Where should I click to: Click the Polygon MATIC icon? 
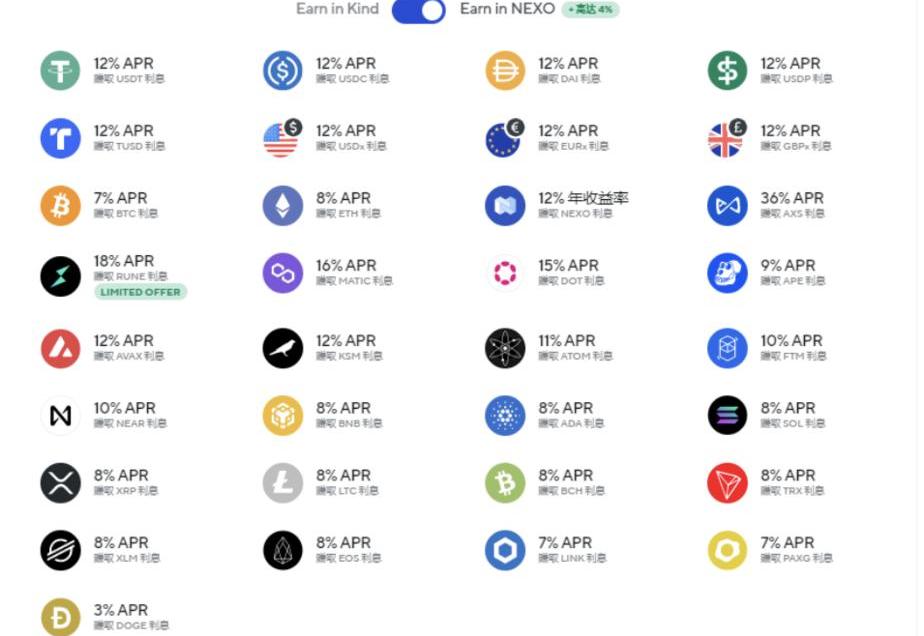283,273
